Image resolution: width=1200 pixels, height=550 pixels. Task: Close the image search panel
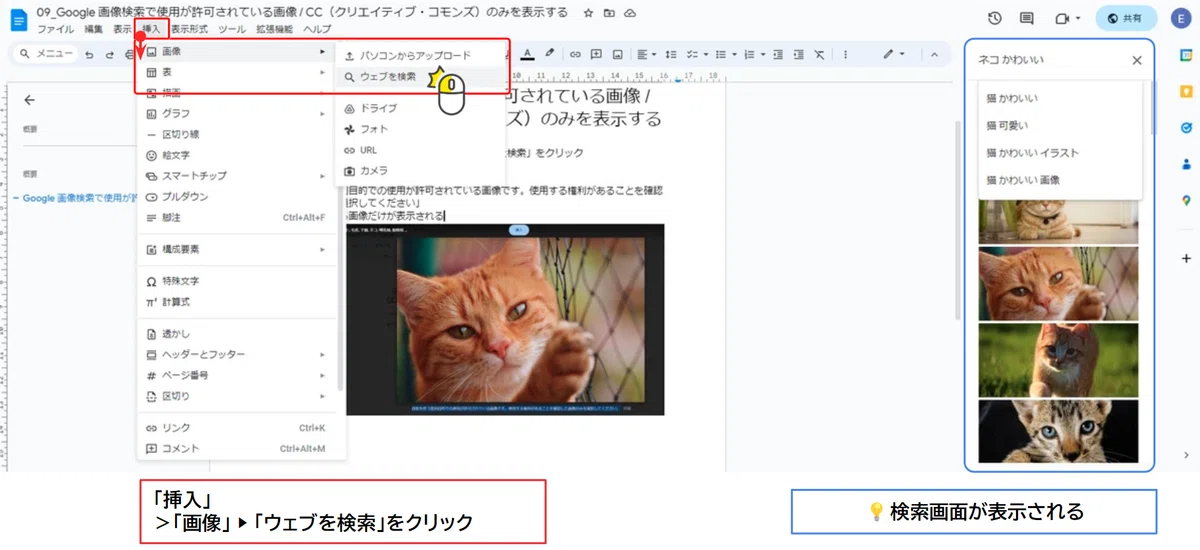click(x=1136, y=60)
